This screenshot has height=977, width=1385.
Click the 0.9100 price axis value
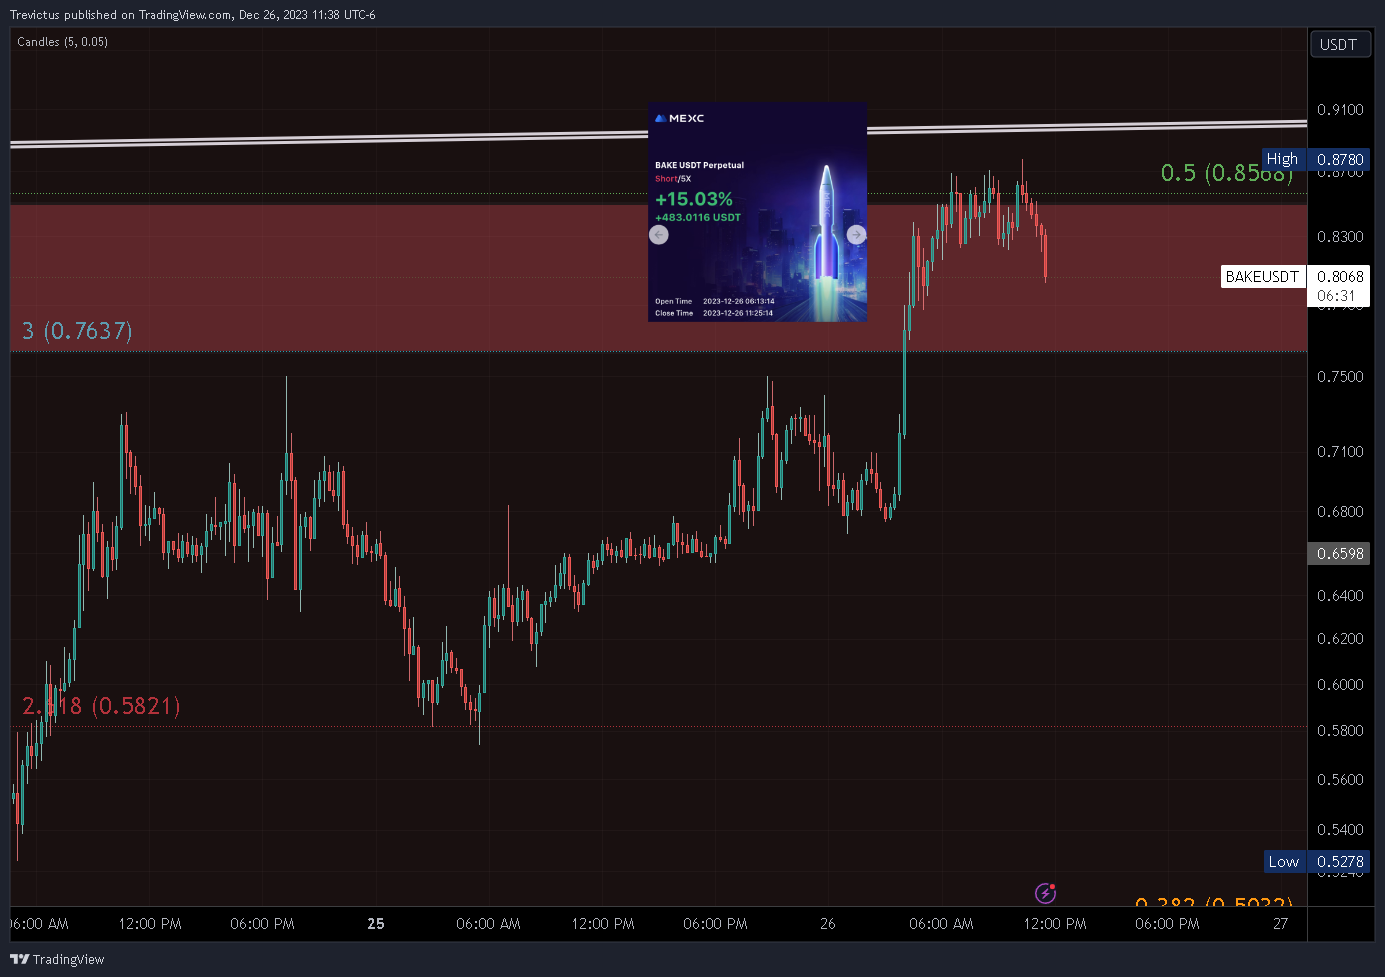pos(1340,110)
